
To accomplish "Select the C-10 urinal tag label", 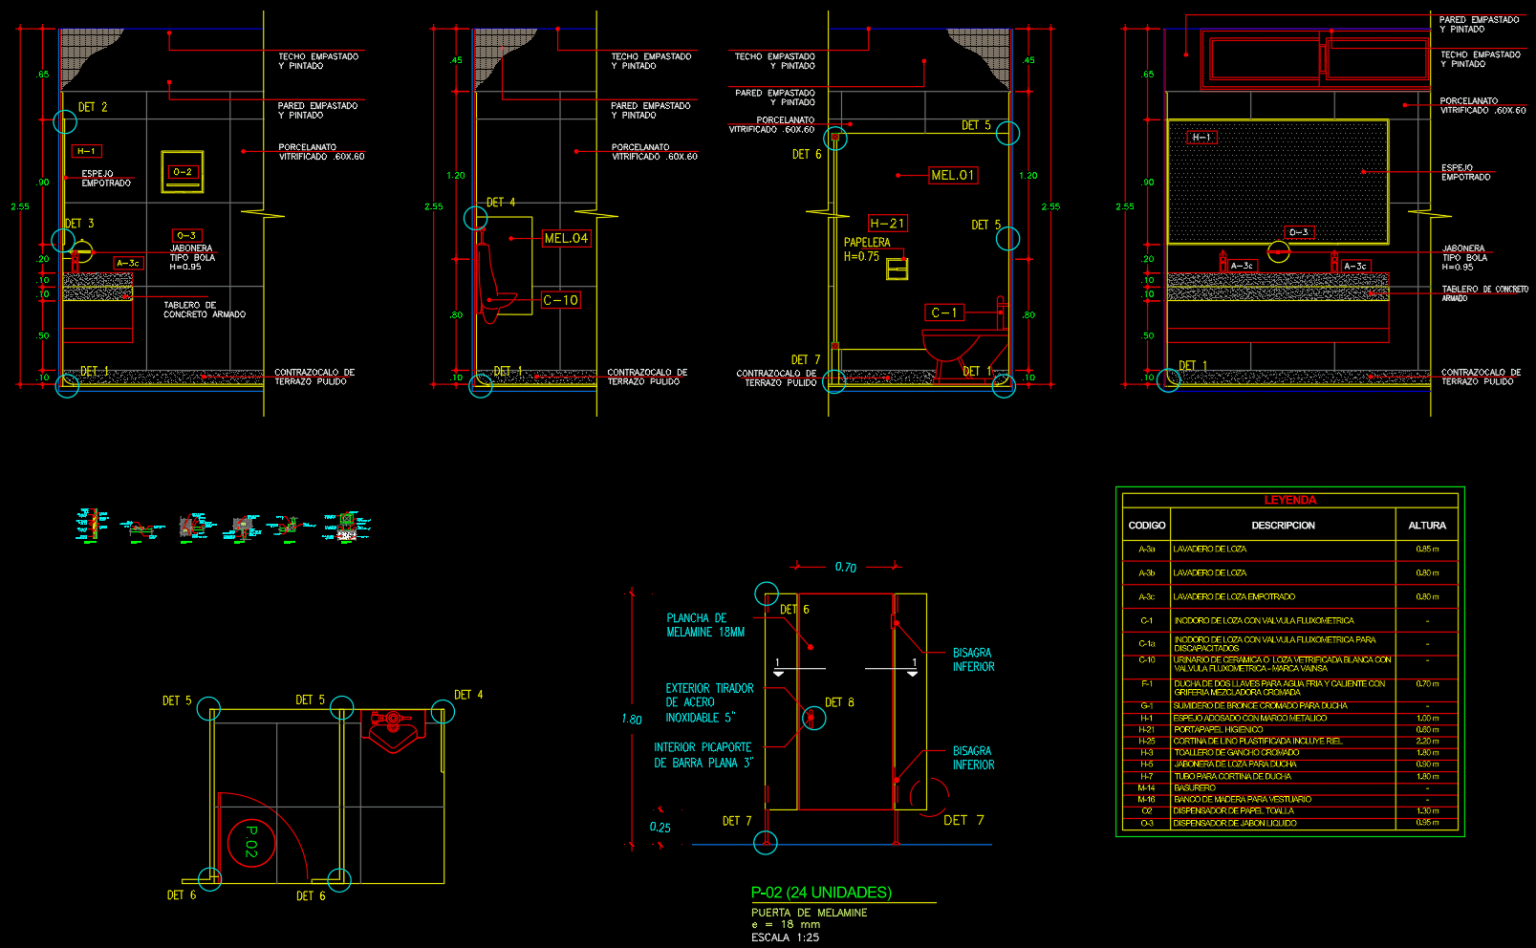I will [561, 298].
